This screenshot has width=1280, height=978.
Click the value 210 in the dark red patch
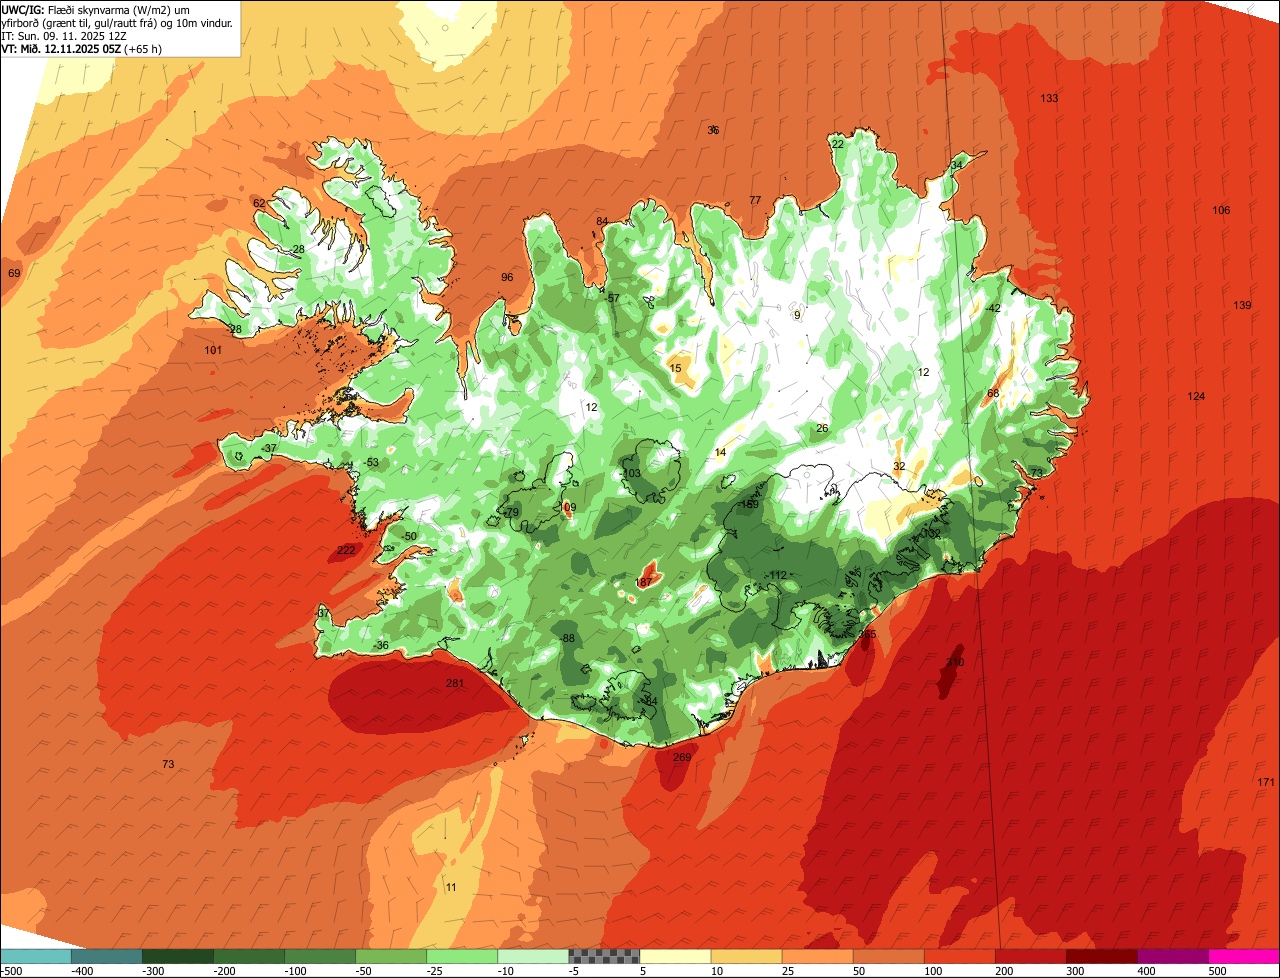pos(955,662)
